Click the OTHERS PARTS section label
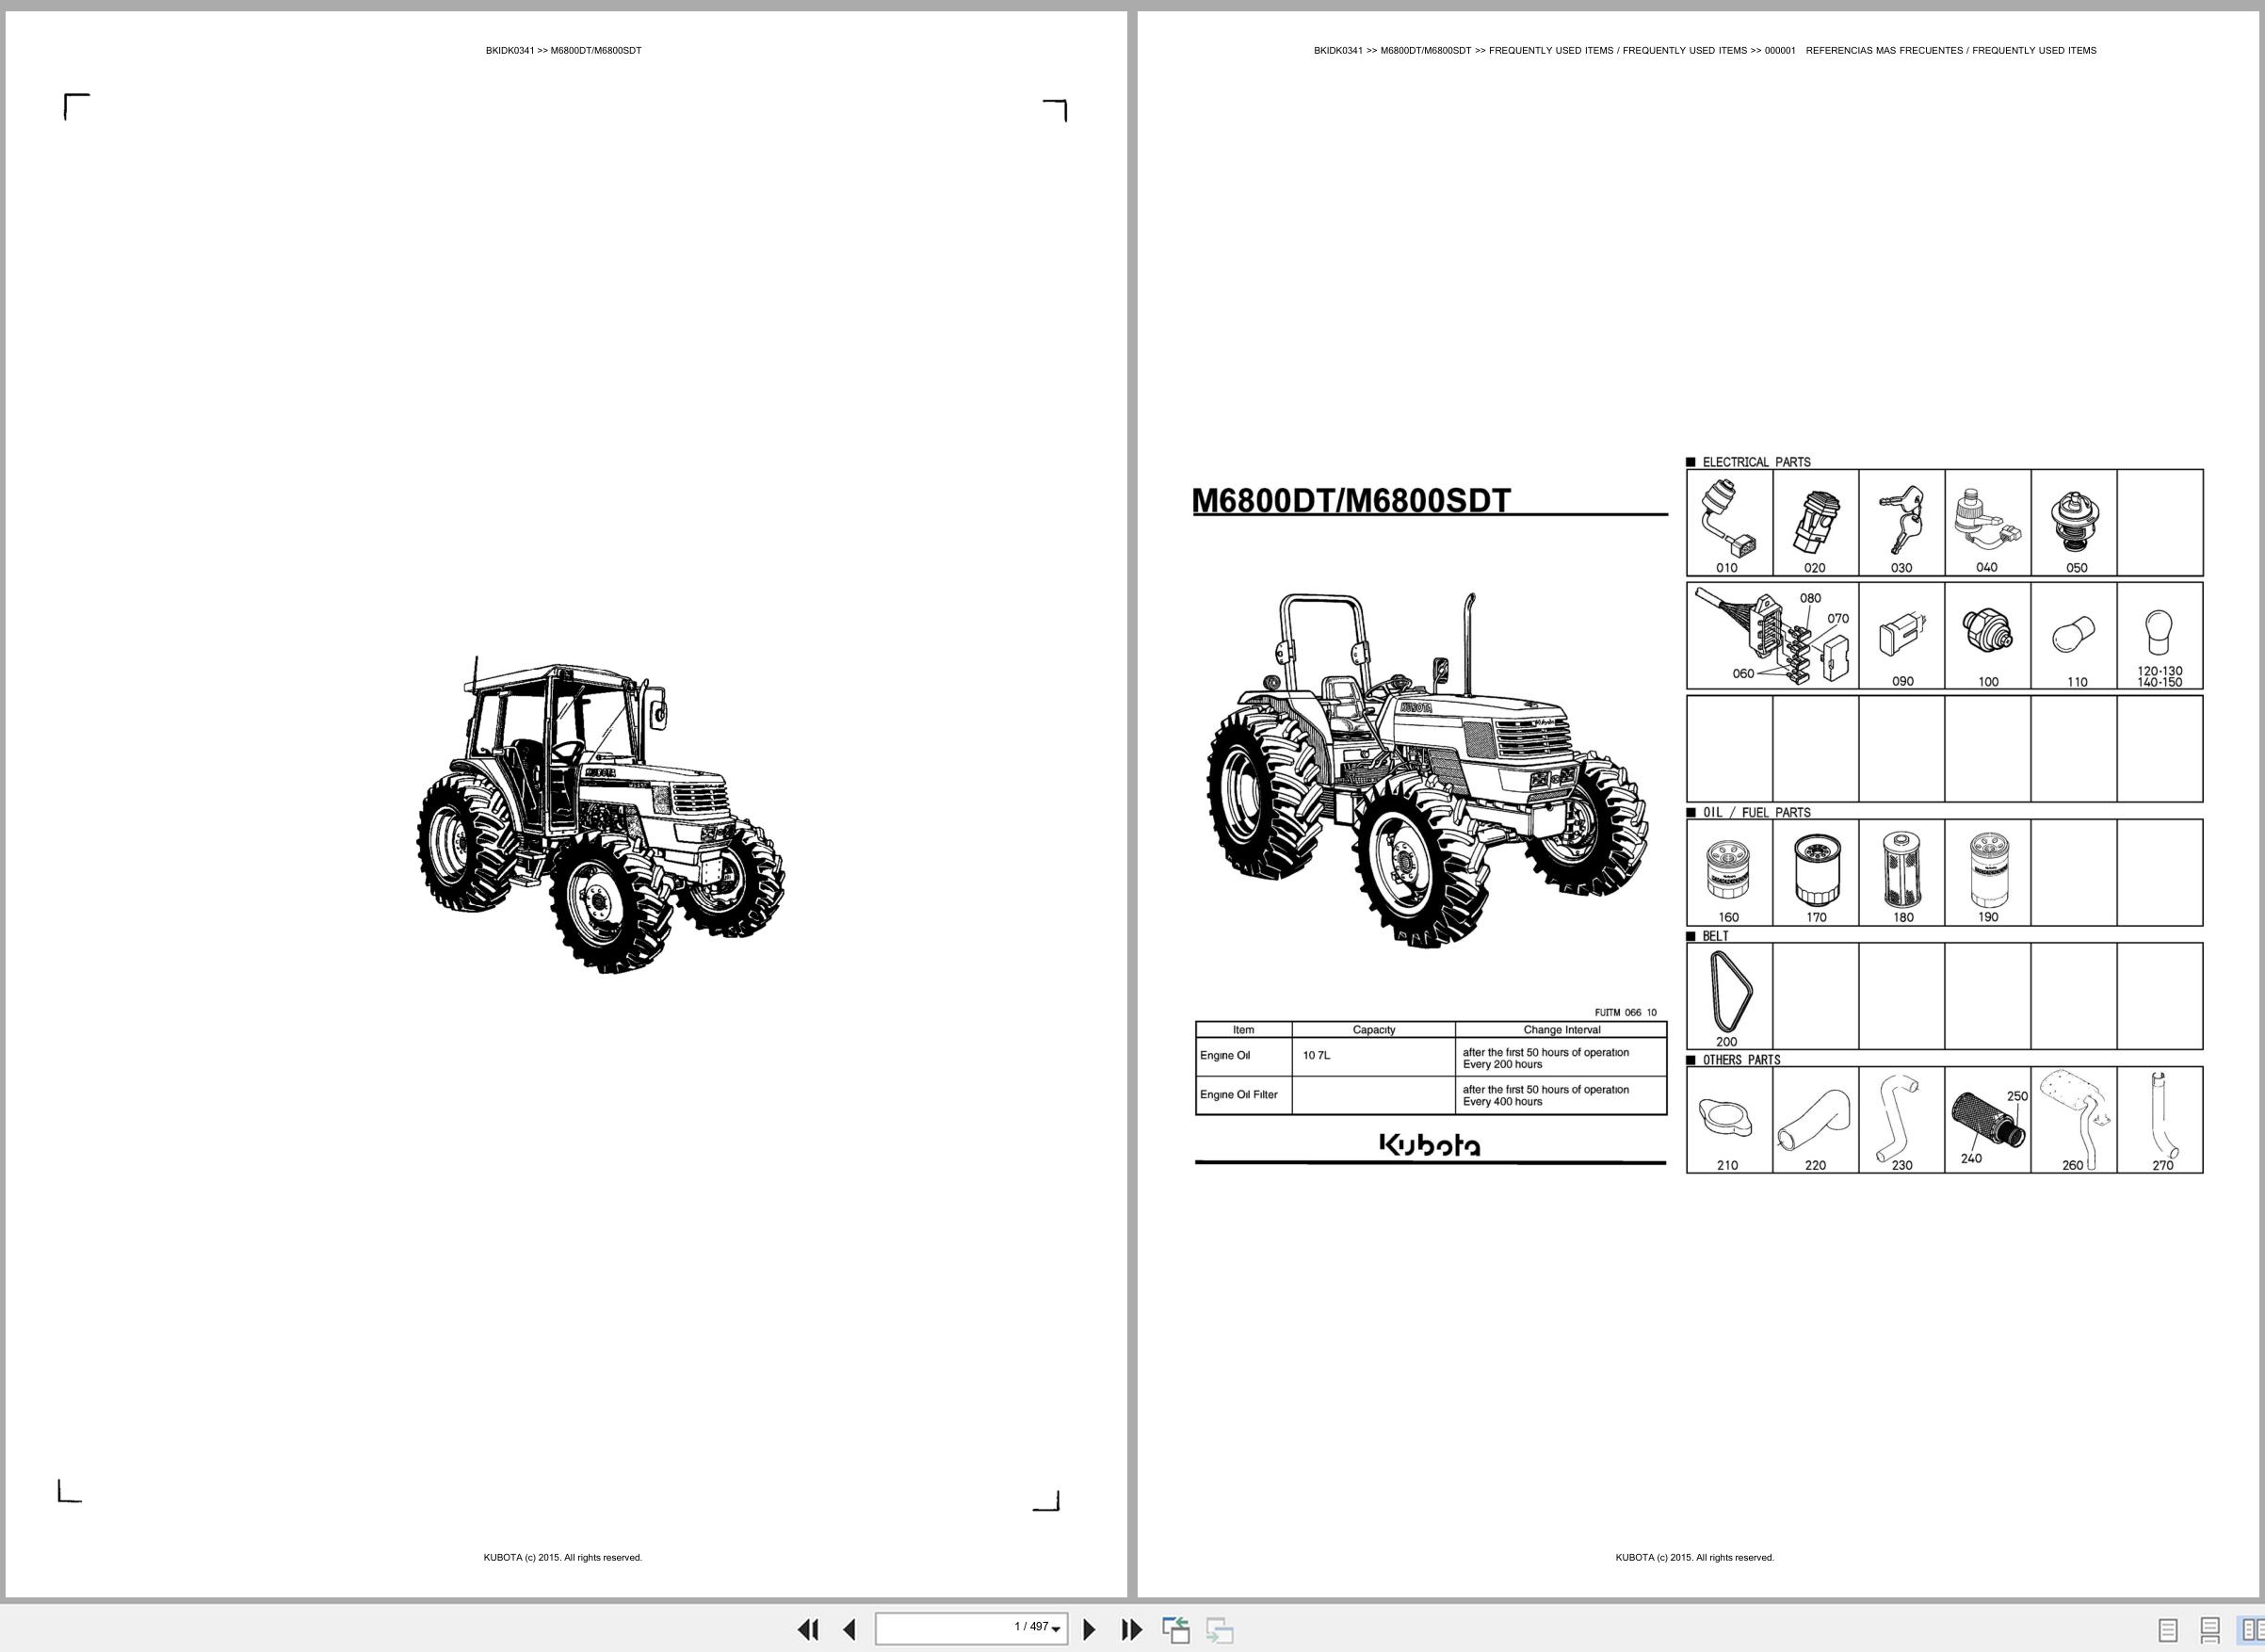This screenshot has height=1652, width=2265. pyautogui.click(x=1741, y=1060)
